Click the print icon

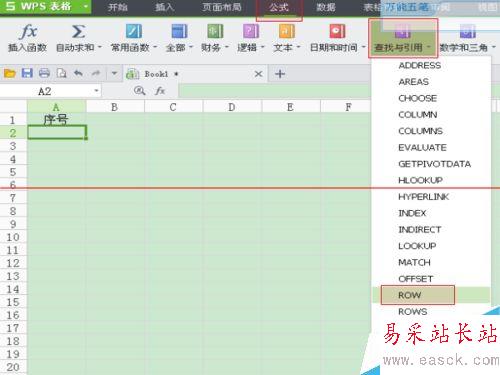(x=44, y=73)
